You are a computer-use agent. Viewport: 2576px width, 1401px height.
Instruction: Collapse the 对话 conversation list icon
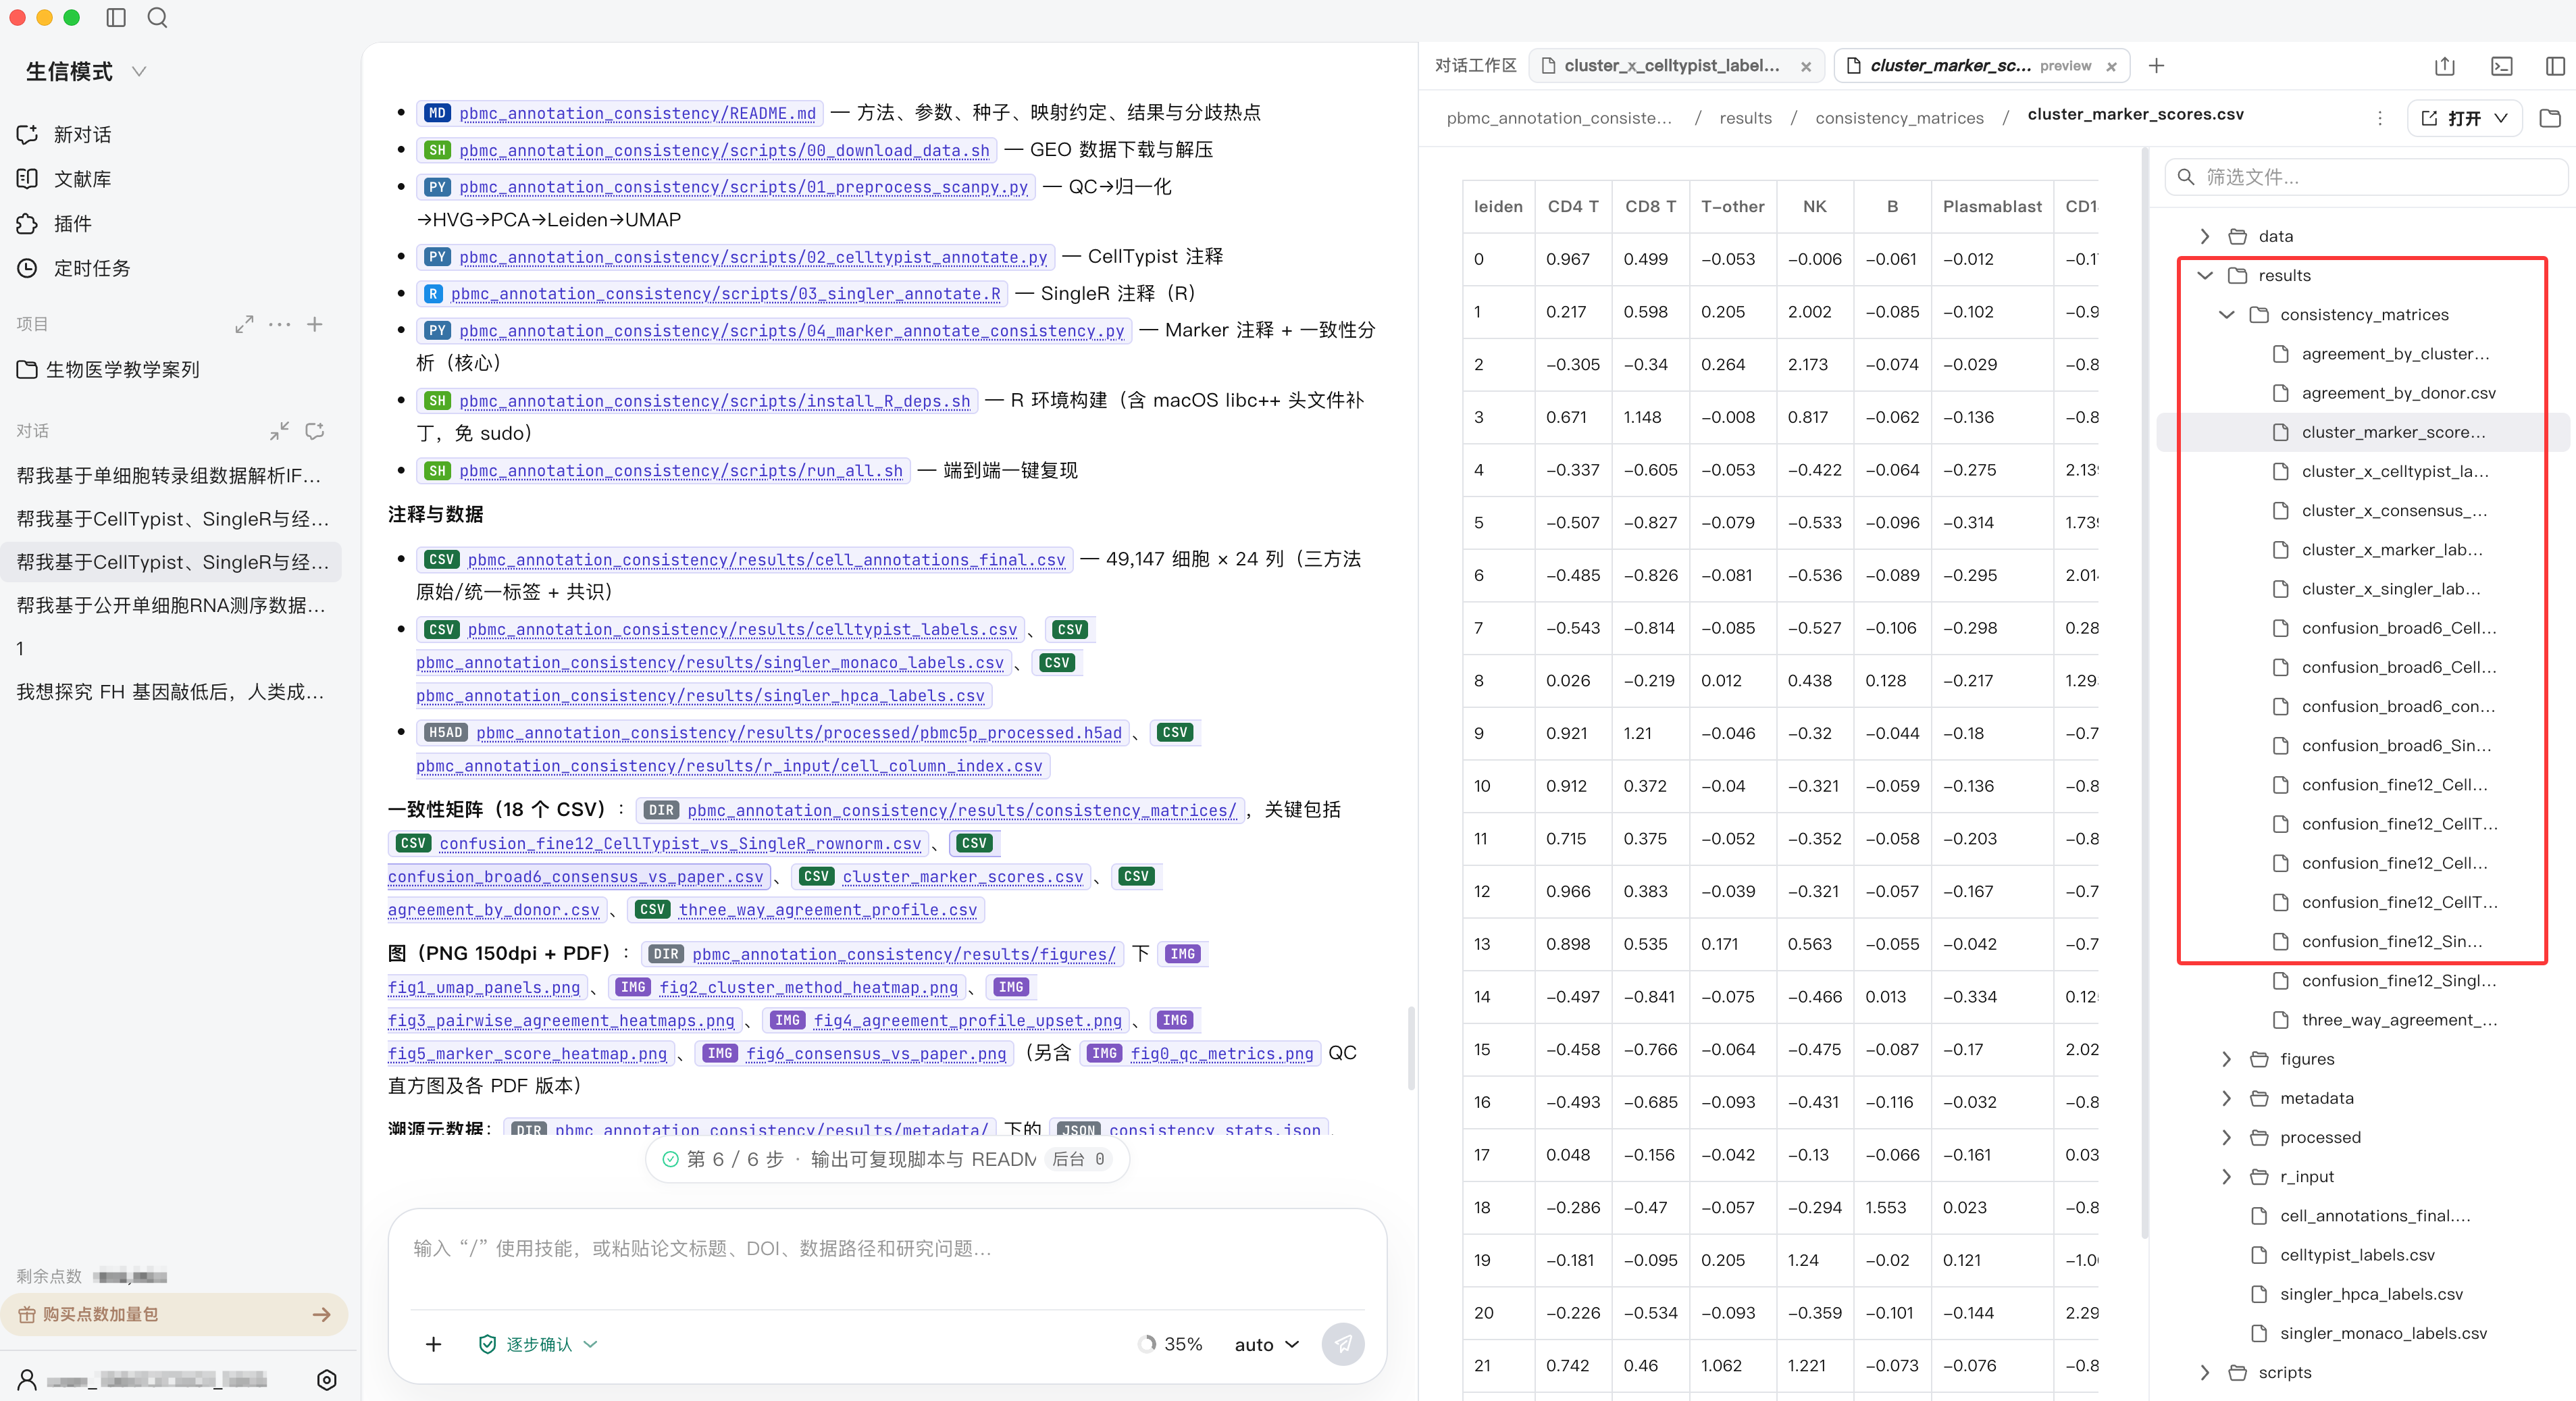click(279, 431)
